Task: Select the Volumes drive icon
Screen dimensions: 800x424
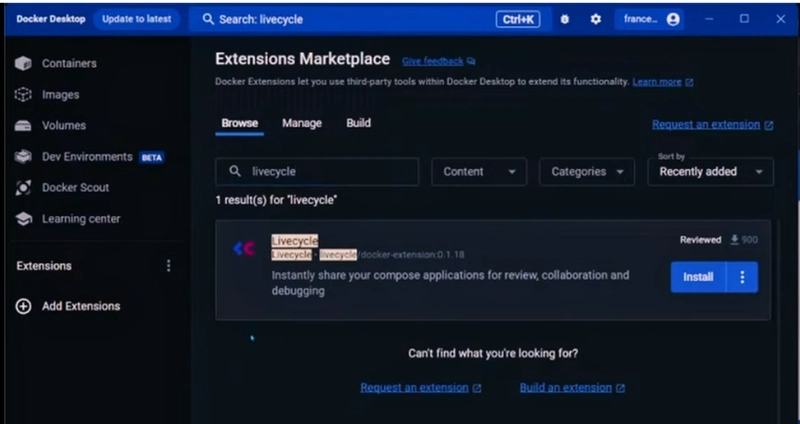Action: 23,126
